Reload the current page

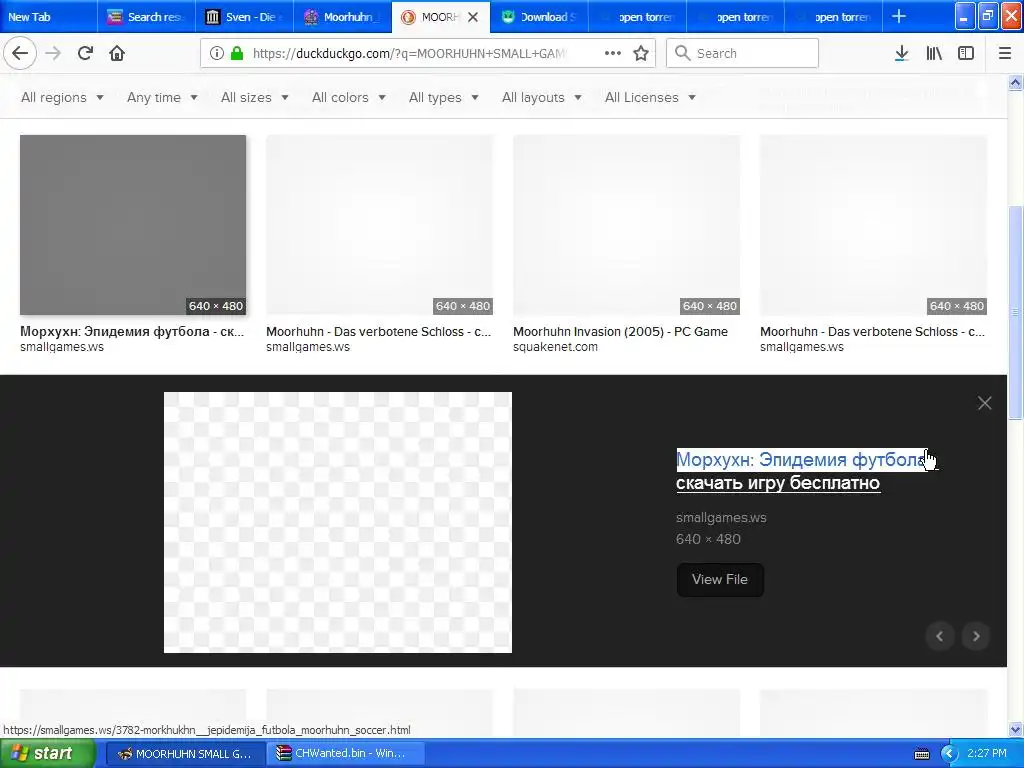pos(85,53)
